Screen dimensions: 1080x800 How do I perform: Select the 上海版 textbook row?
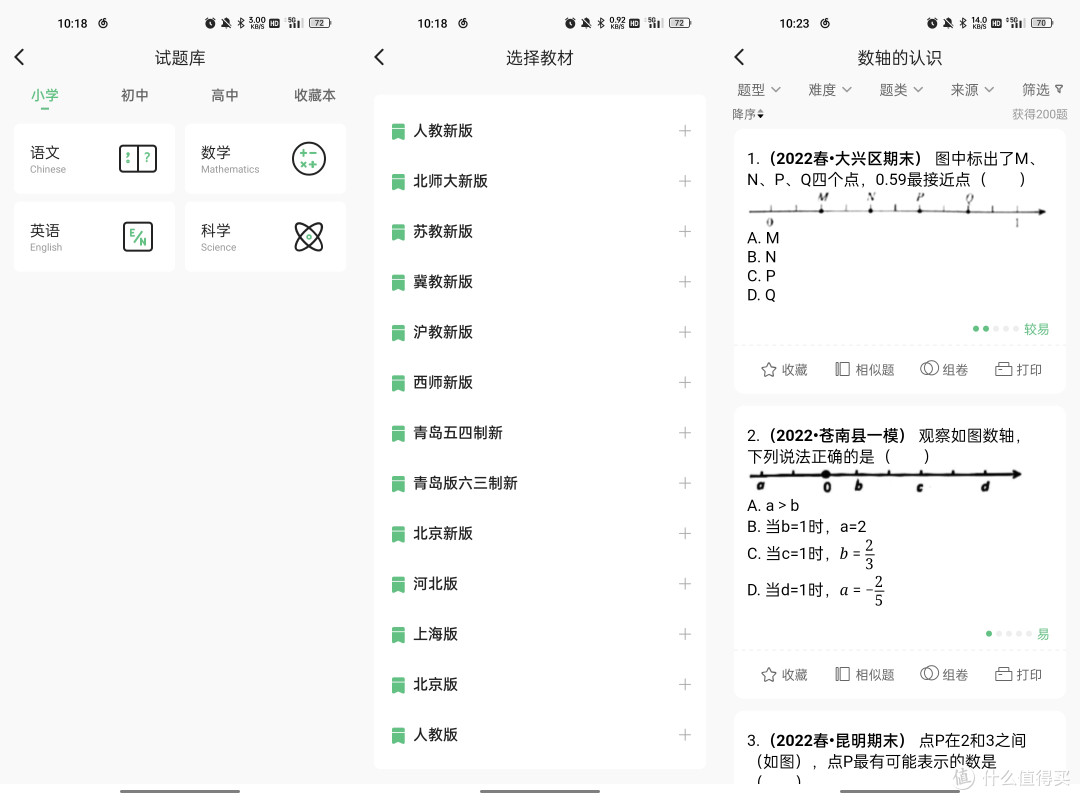click(x=540, y=634)
